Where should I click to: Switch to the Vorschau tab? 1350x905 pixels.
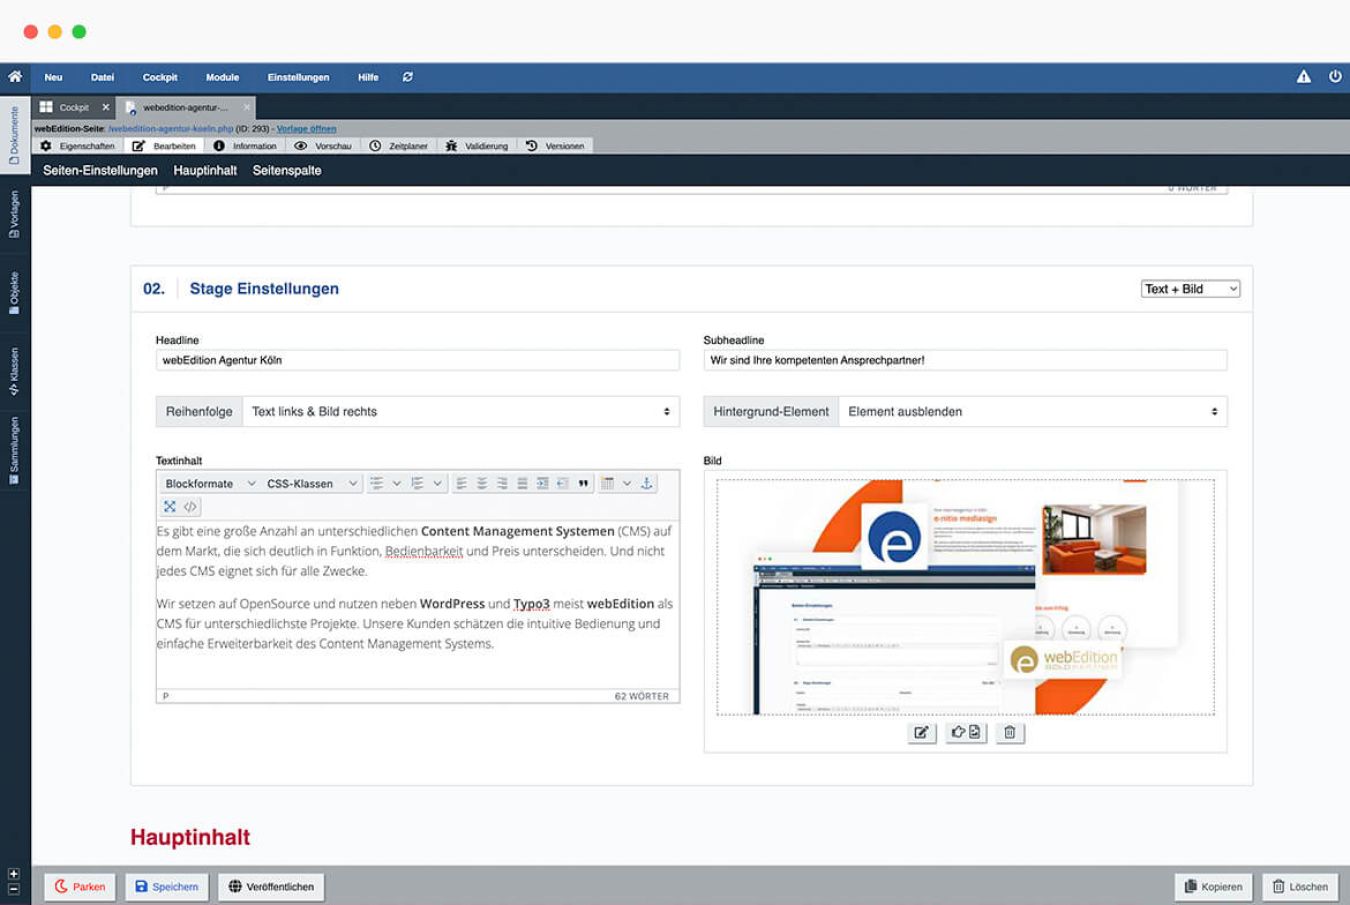323,146
